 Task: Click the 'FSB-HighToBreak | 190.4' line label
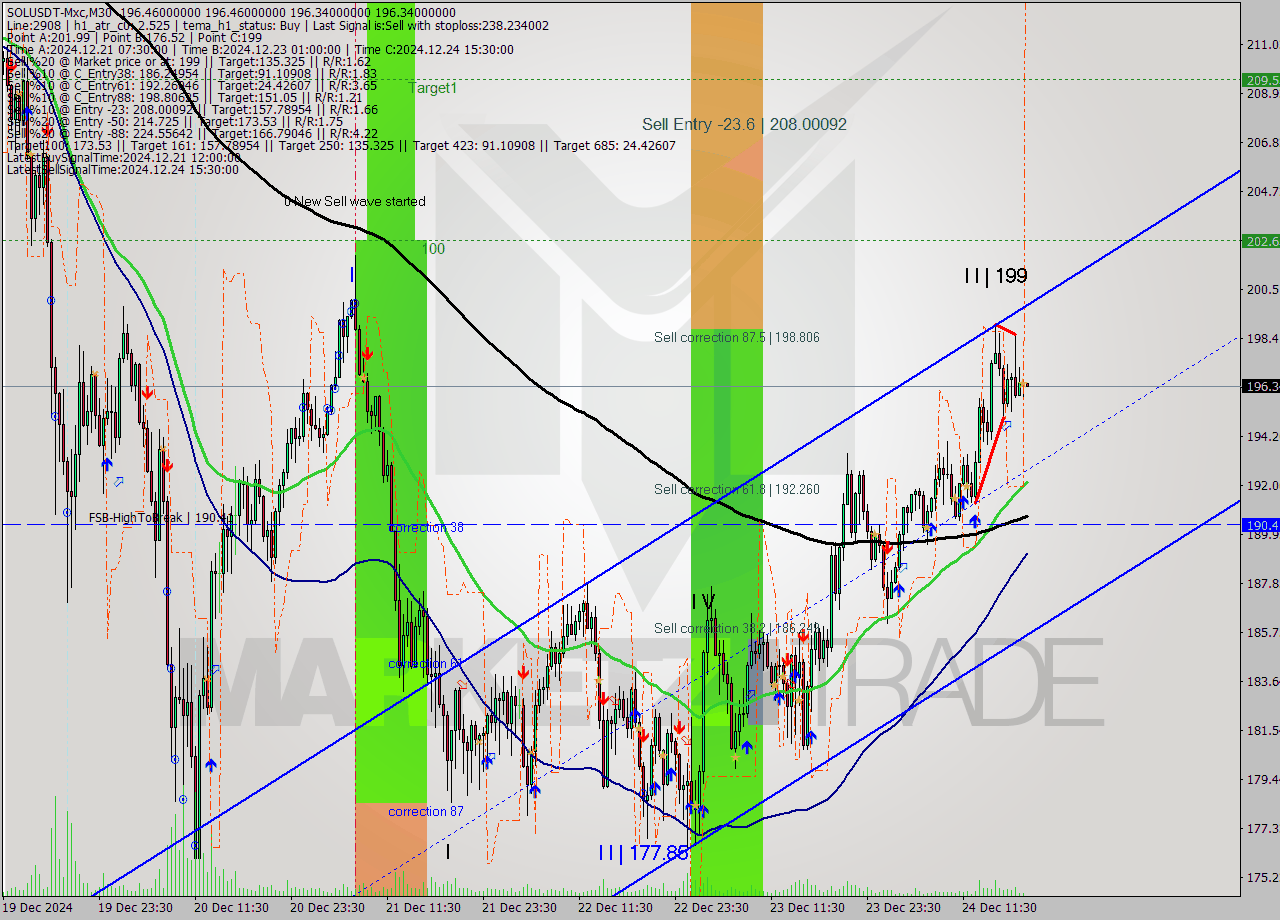pyautogui.click(x=160, y=518)
